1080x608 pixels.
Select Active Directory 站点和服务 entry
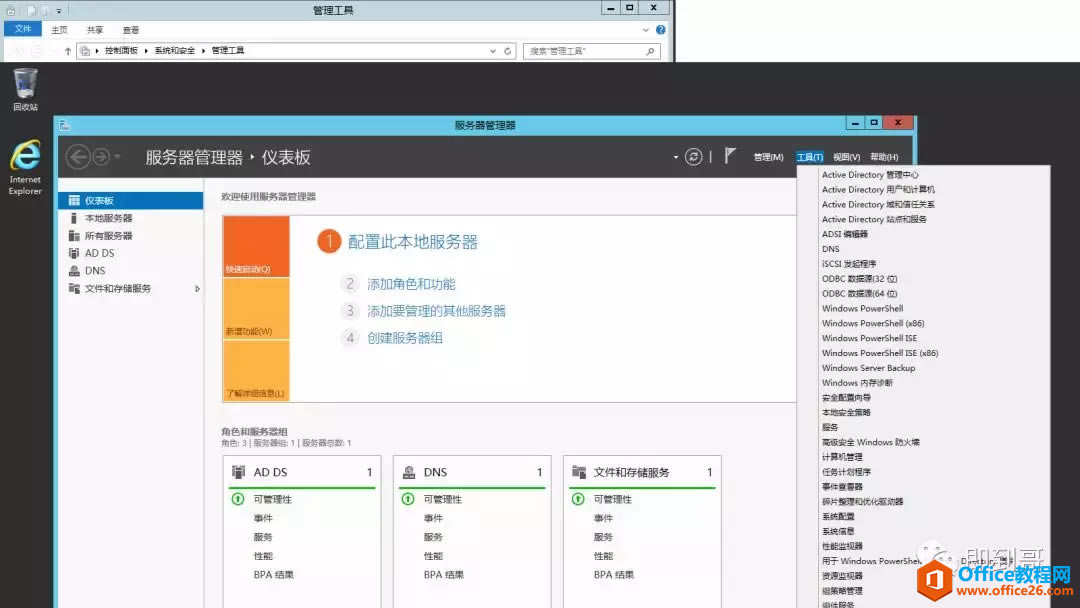[x=874, y=219]
